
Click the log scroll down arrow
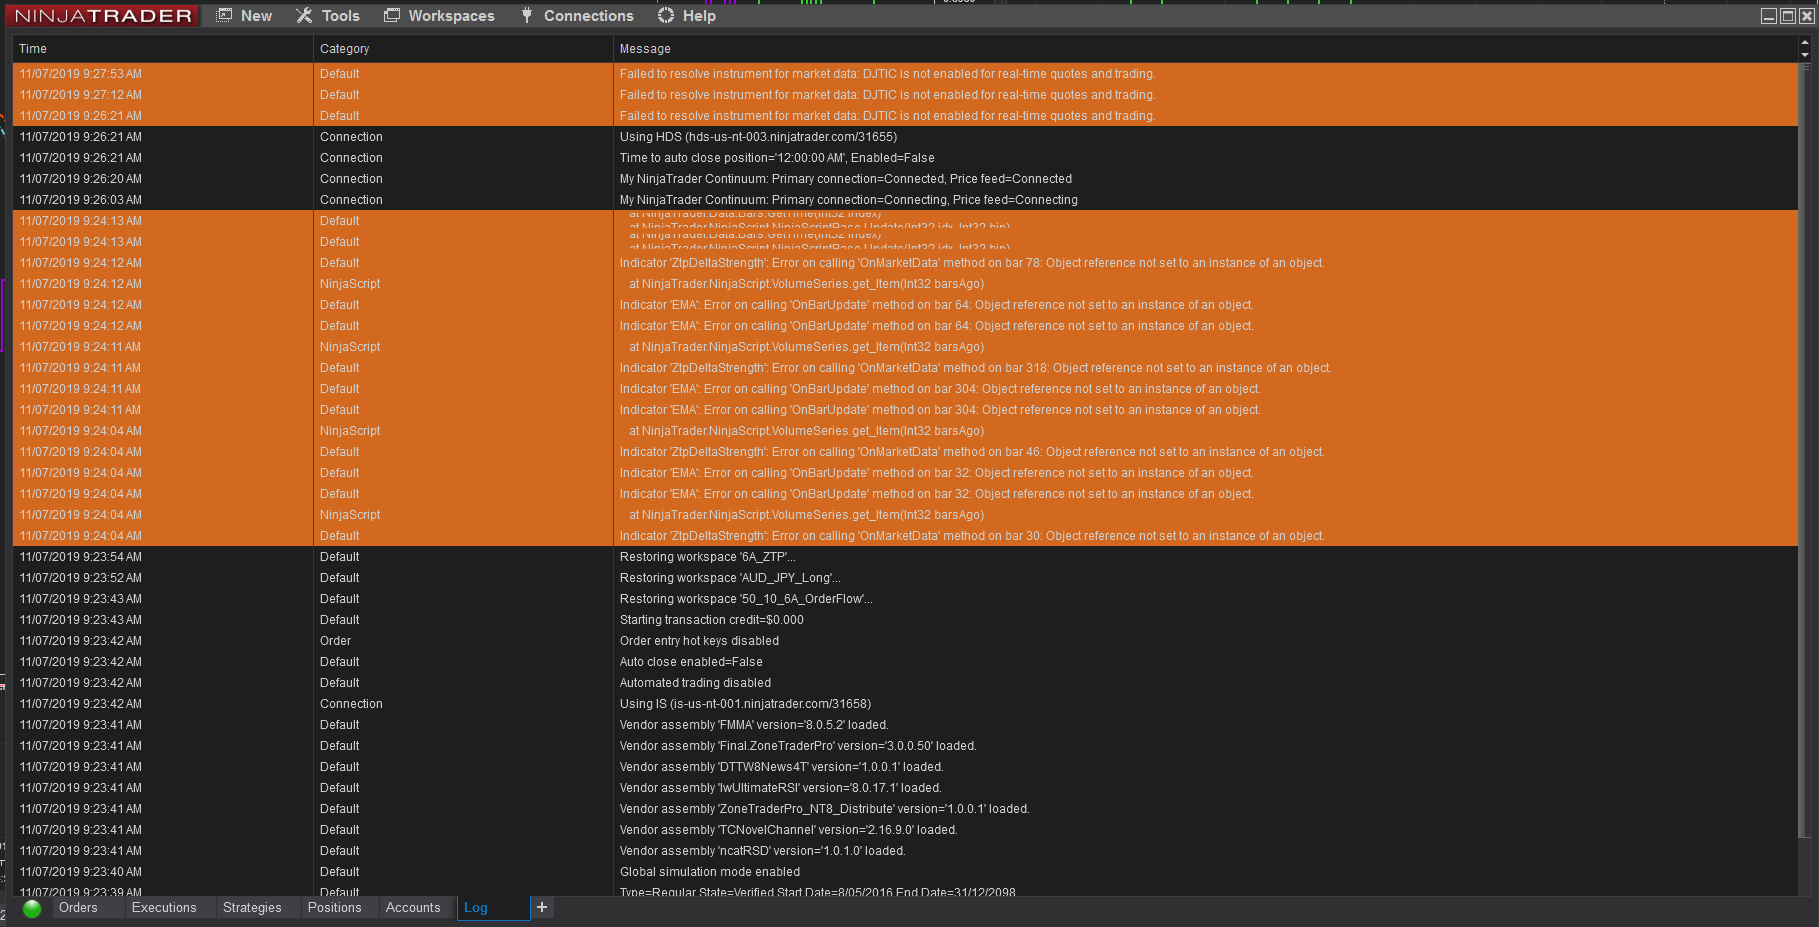(x=1805, y=54)
